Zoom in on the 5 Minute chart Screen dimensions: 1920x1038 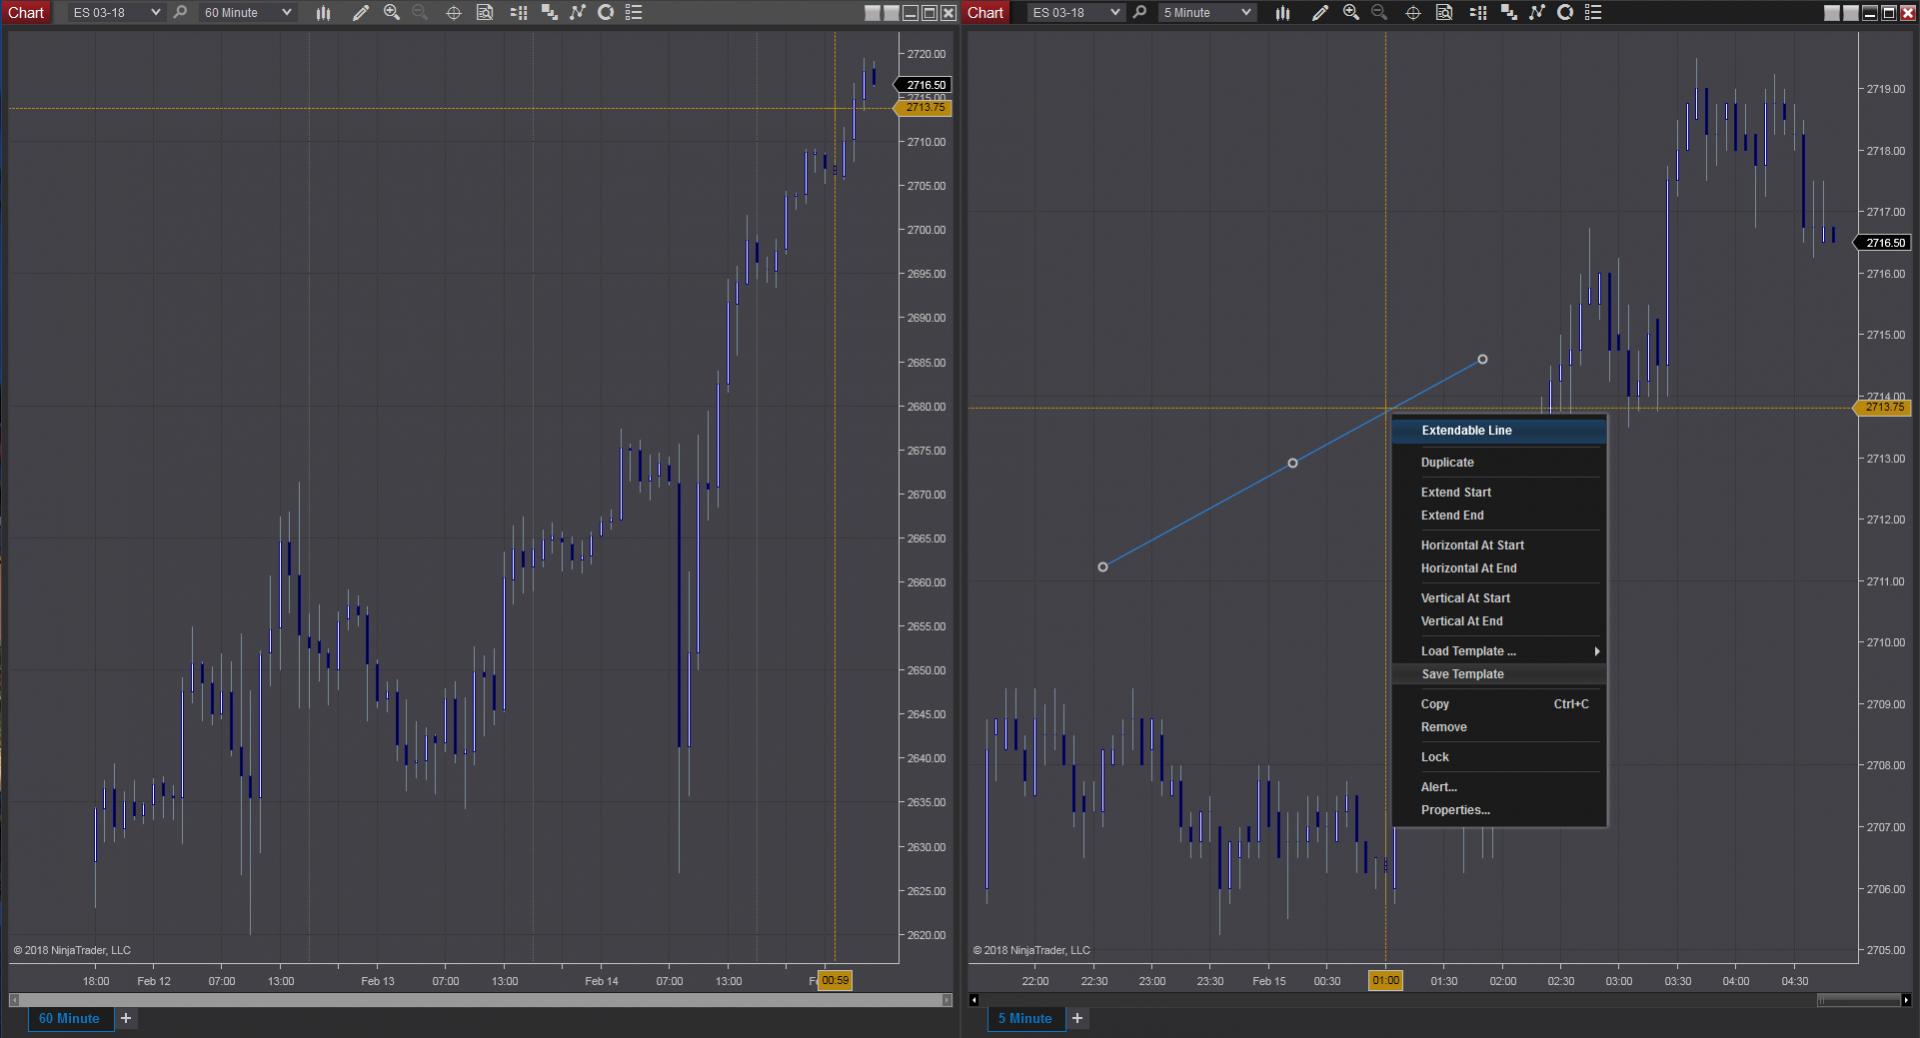1352,13
